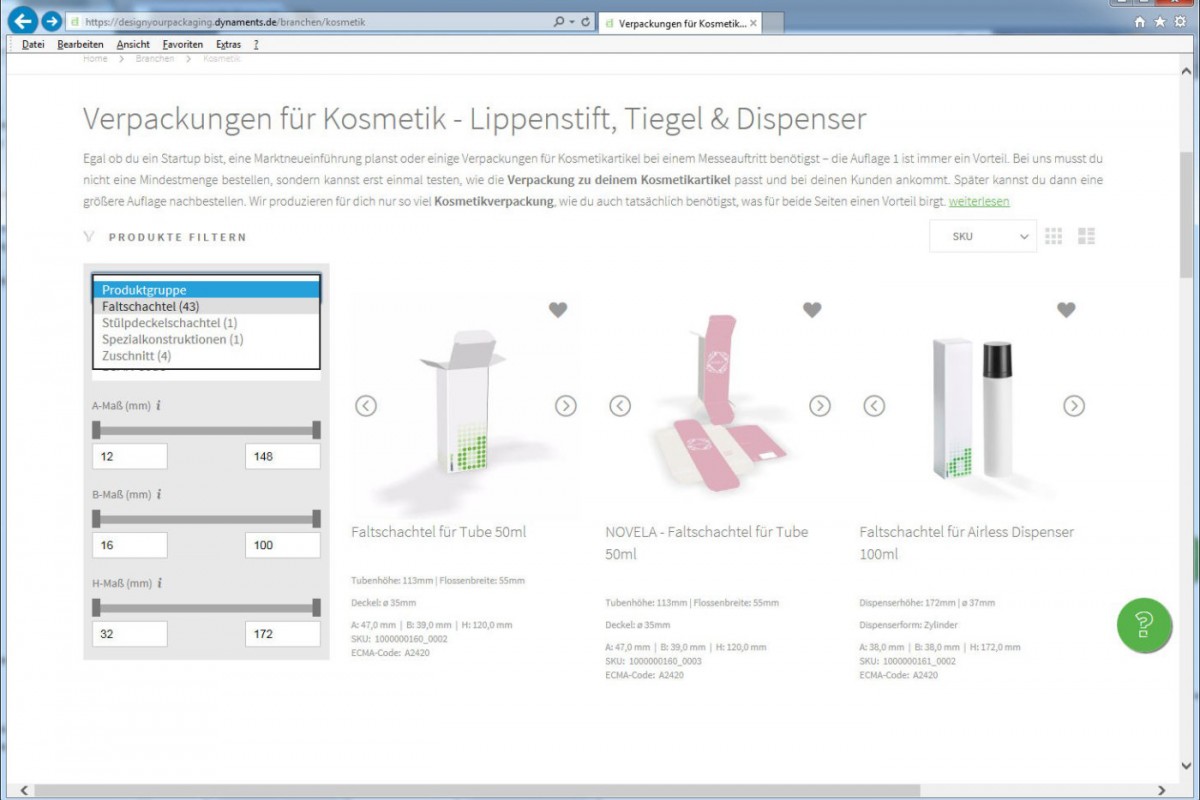Switch to grid view layout icon
Screen dimensions: 1200x800
(x=1053, y=236)
